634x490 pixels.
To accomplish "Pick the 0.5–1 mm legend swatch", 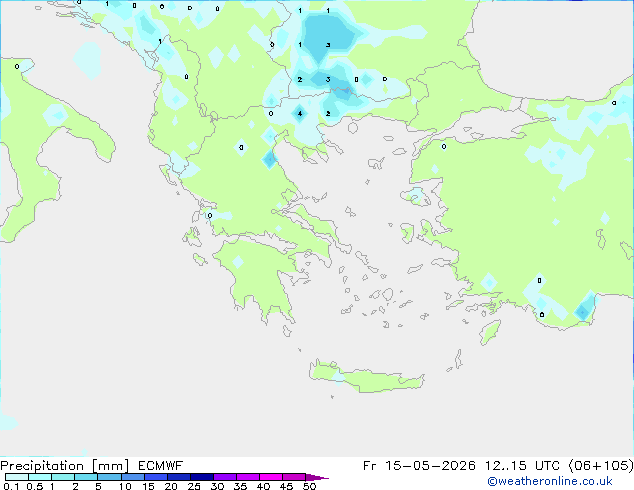I will (40, 477).
